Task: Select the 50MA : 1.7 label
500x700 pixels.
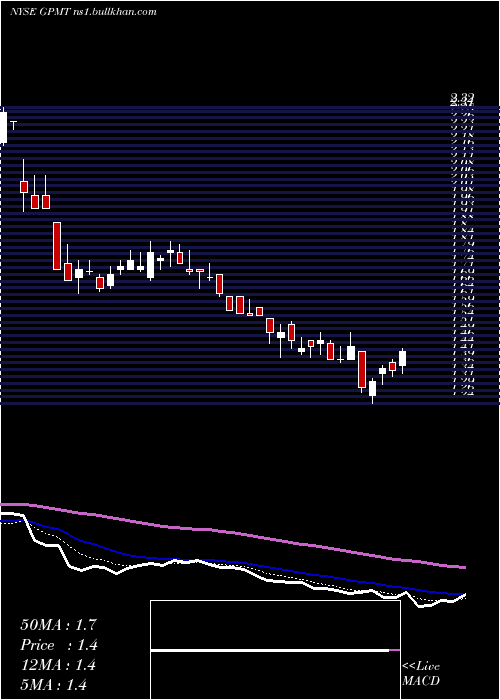Action: point(58,625)
